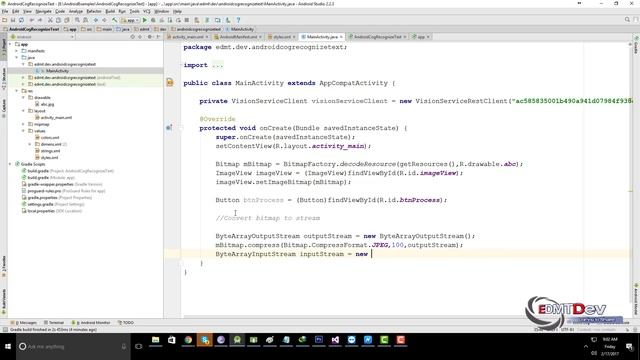Switch to the AndroidManifest.xml tab
This screenshot has height=360, width=640.
[238, 37]
